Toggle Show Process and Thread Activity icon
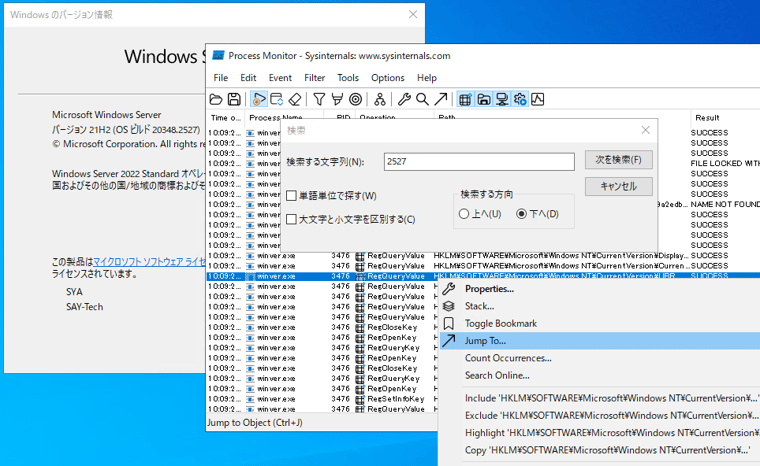This screenshot has height=466, width=760. [x=520, y=99]
